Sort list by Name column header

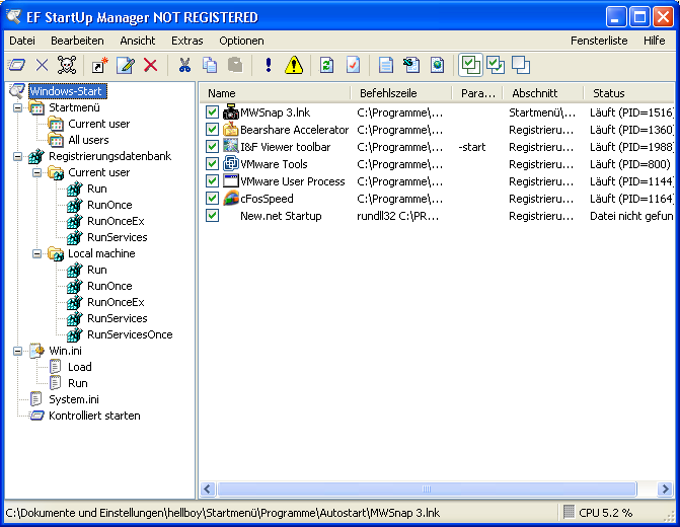275,93
